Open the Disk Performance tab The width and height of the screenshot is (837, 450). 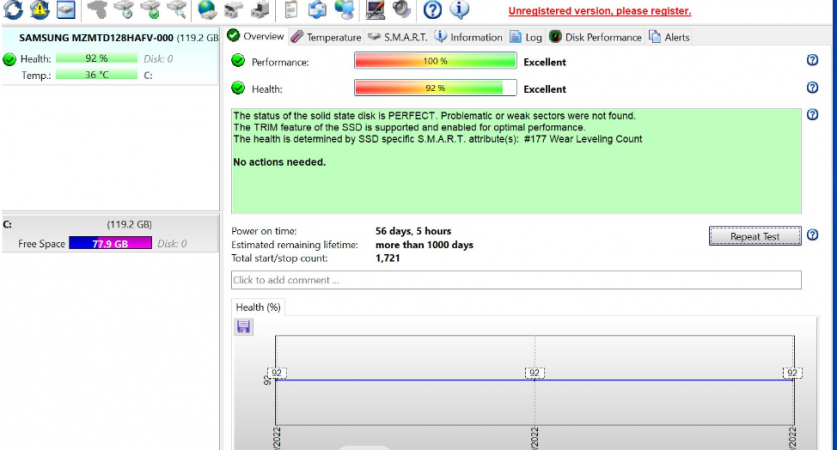pos(595,37)
